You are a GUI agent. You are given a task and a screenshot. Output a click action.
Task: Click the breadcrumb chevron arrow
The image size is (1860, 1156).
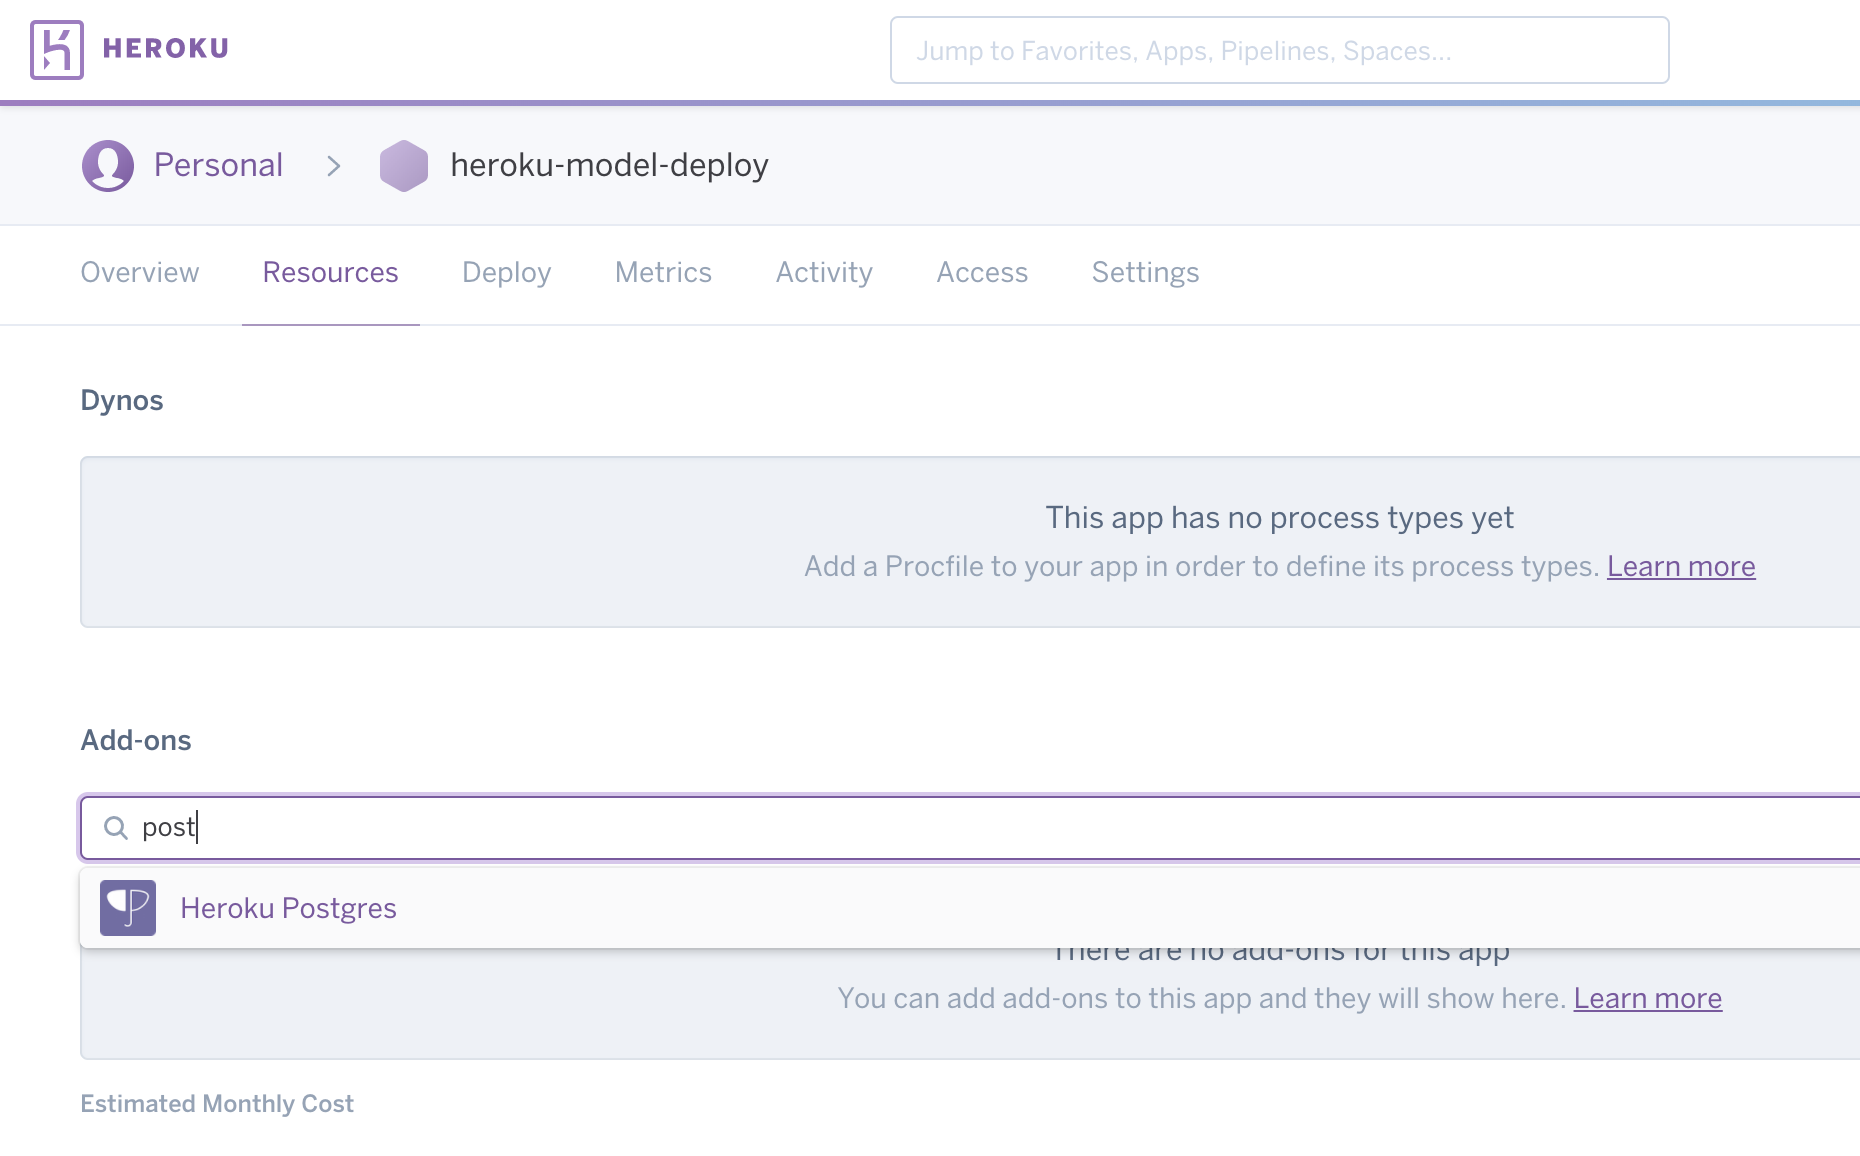point(334,166)
